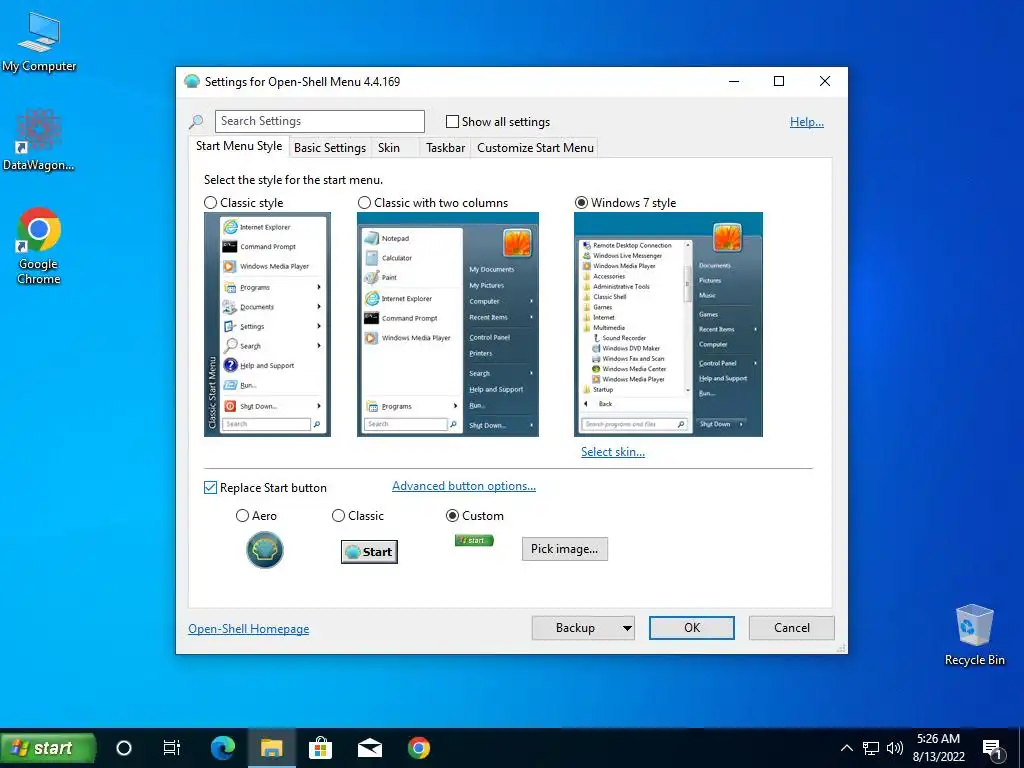Open the Recycle Bin
The image size is (1024, 768).
click(974, 634)
